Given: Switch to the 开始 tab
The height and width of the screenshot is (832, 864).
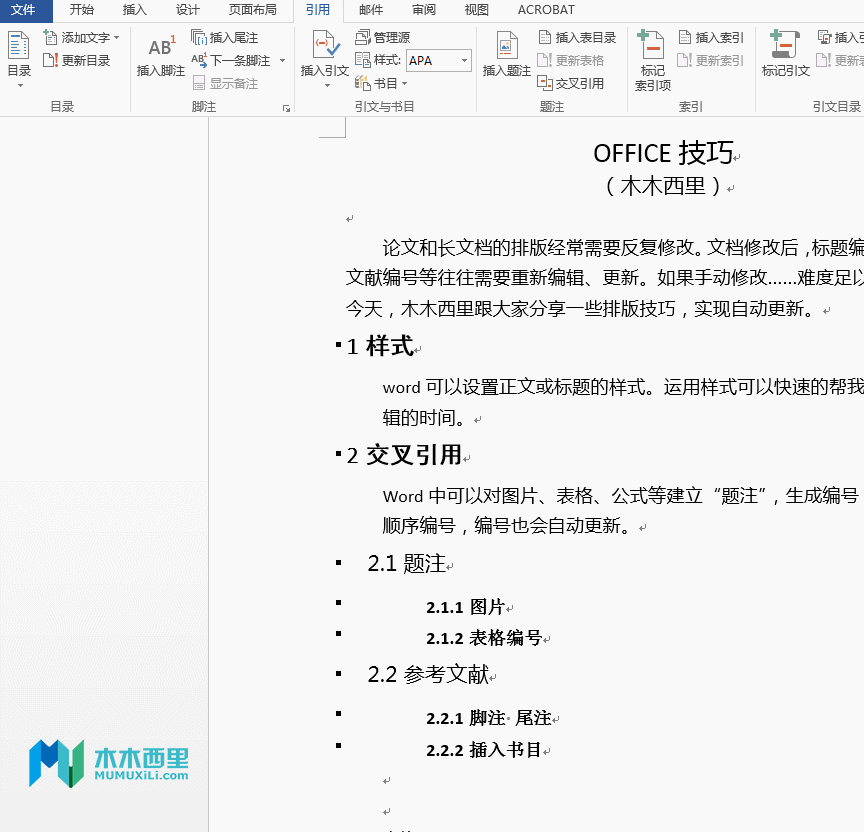Looking at the screenshot, I should 82,10.
